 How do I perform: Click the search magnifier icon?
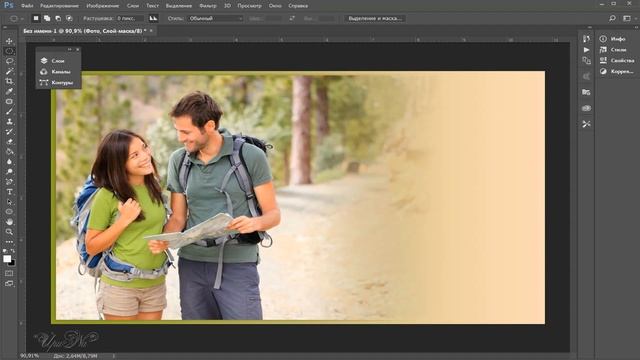(612, 18)
